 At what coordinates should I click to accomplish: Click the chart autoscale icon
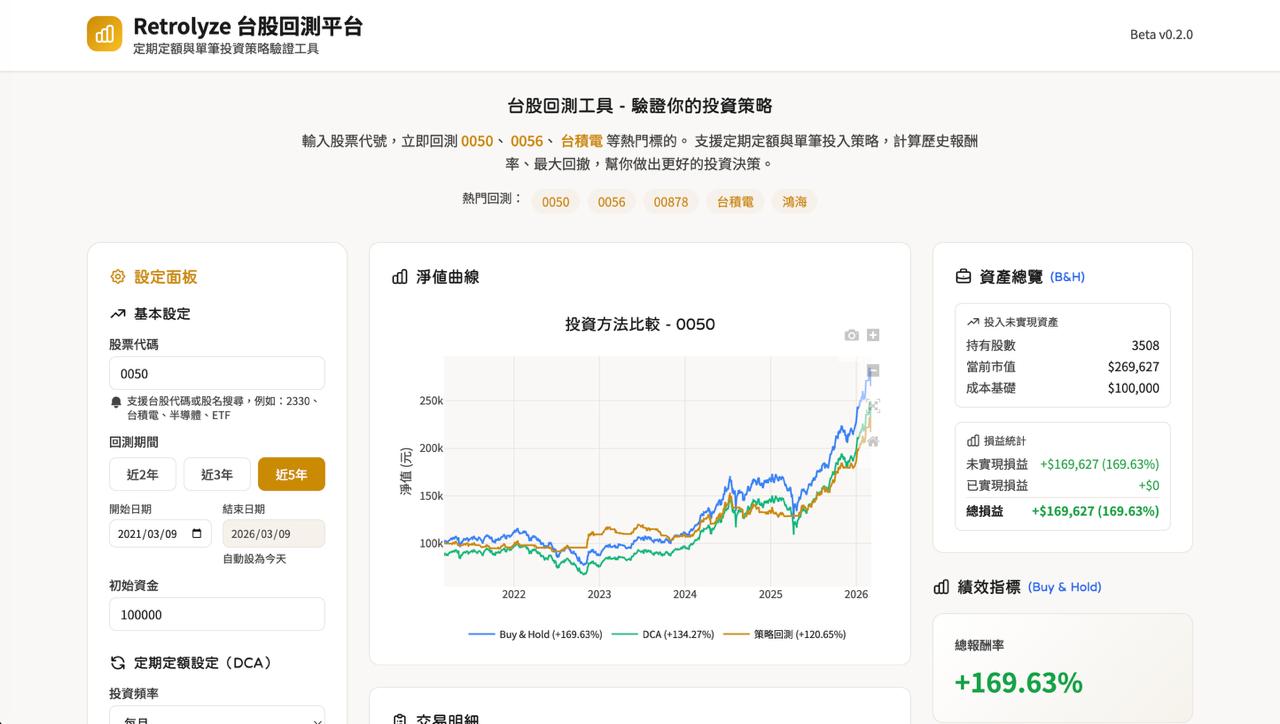[873, 406]
